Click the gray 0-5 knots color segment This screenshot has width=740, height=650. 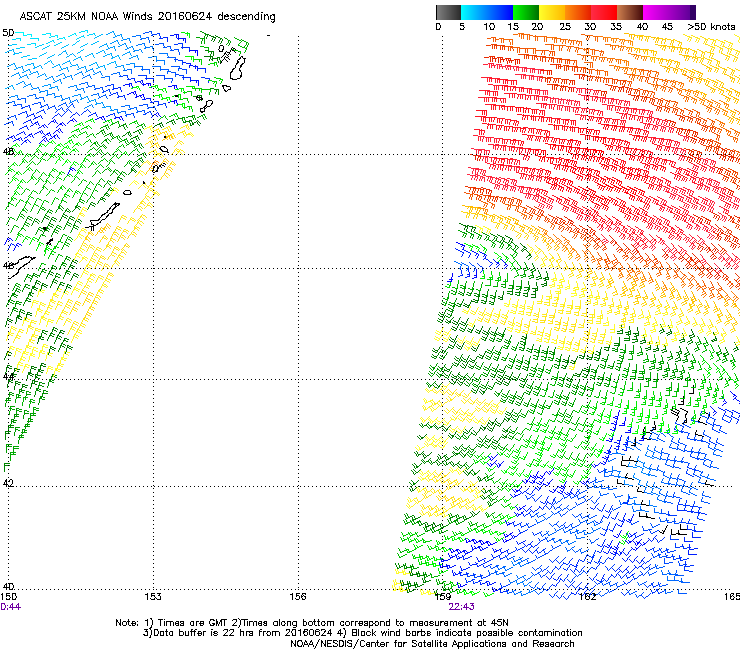[x=448, y=12]
